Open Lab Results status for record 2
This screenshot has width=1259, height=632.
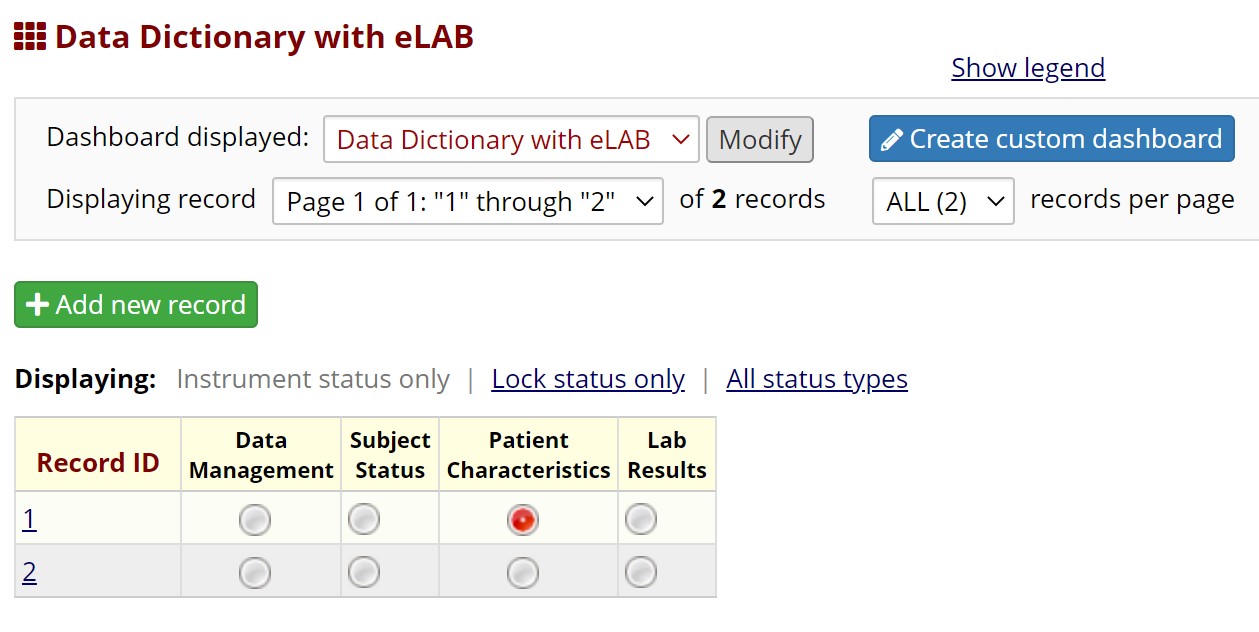(x=641, y=572)
